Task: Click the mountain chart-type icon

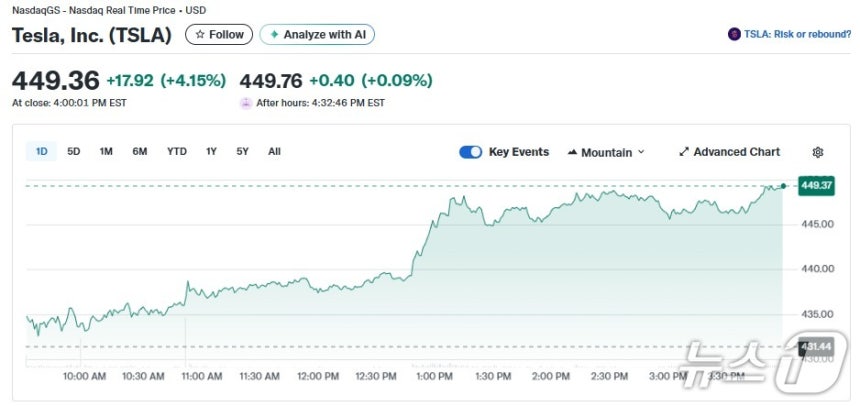Action: click(573, 152)
